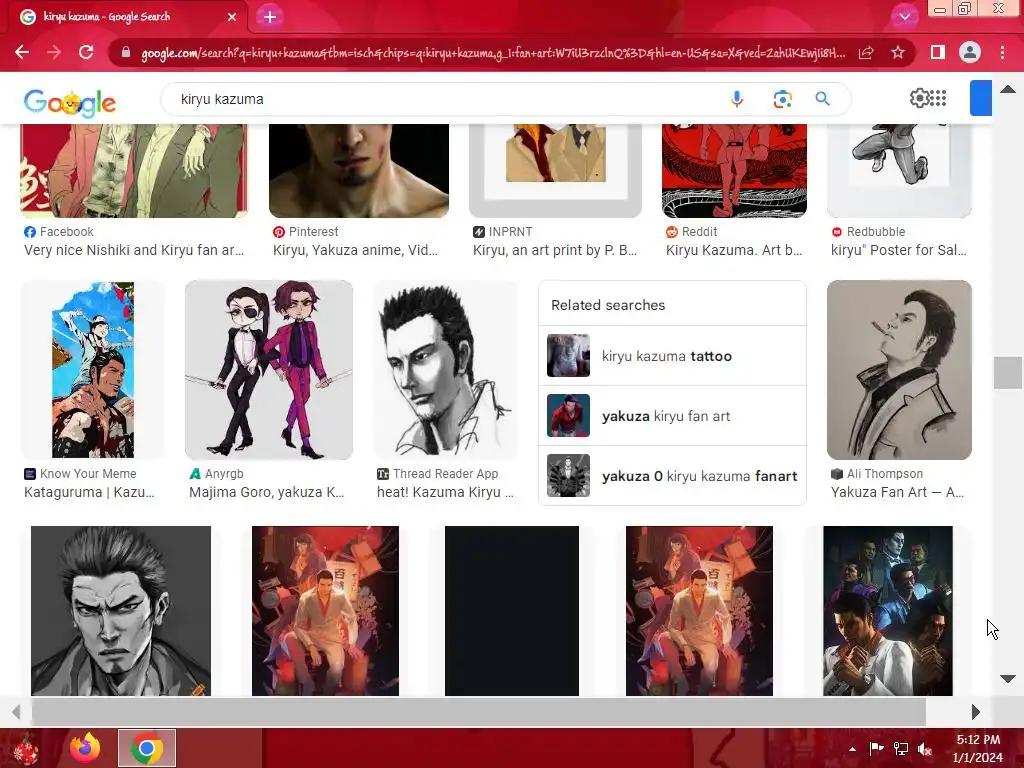Open Chrome three-dot menu
The image size is (1024, 768).
1002,52
